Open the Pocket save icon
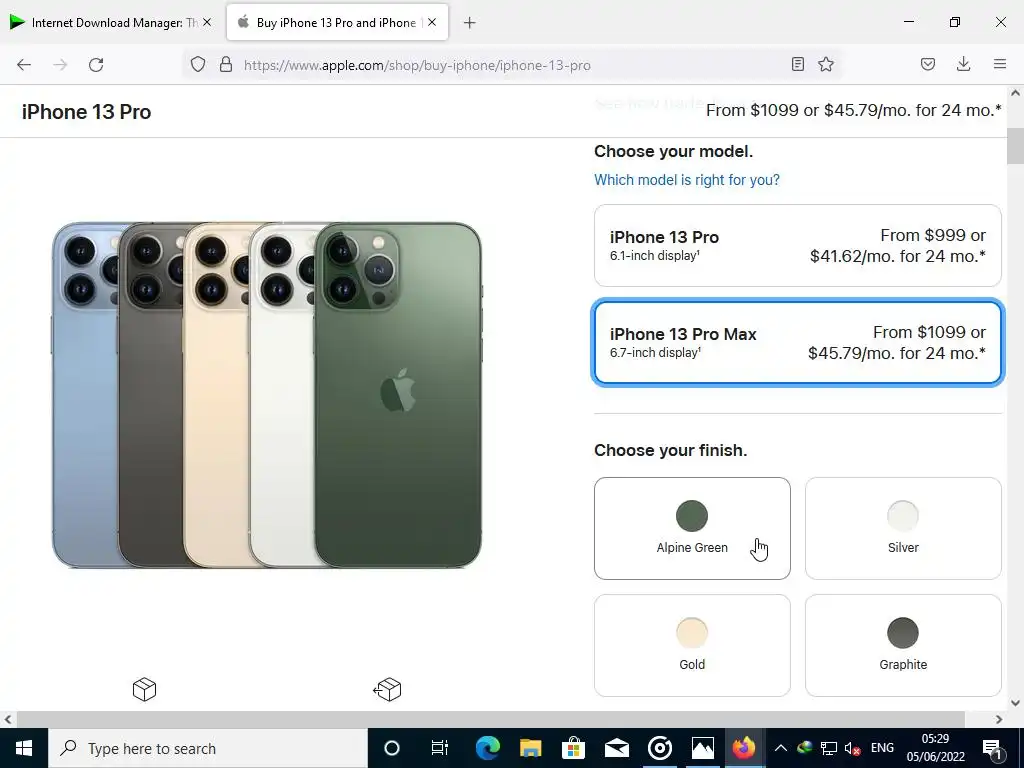1024x768 pixels. coord(928,65)
